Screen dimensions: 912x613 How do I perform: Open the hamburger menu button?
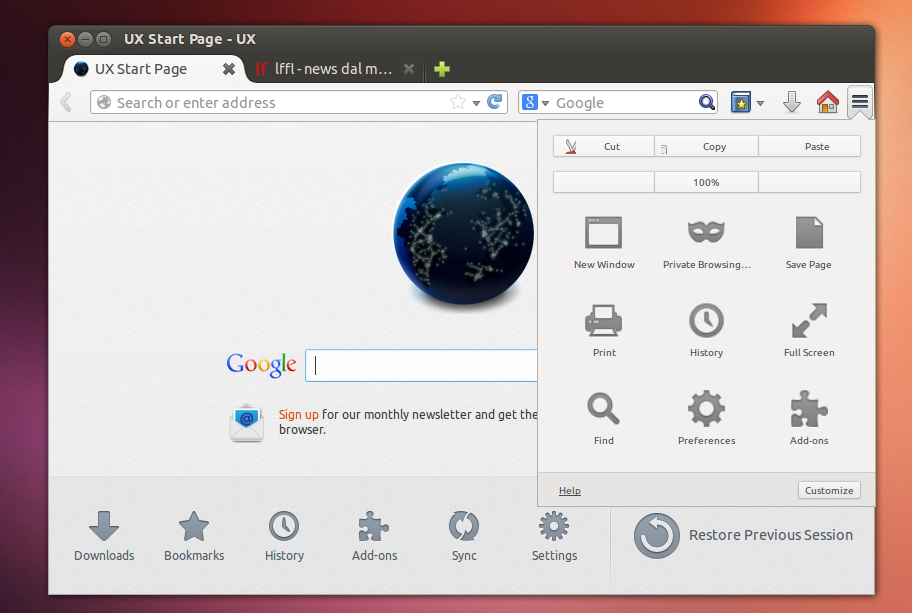coord(860,102)
